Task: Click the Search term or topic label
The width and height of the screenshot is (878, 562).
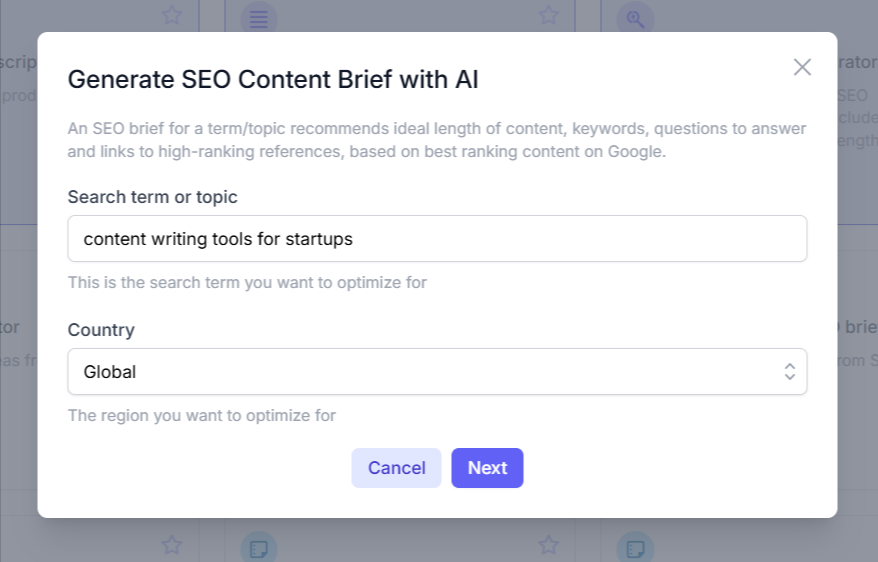Action: pyautogui.click(x=152, y=197)
